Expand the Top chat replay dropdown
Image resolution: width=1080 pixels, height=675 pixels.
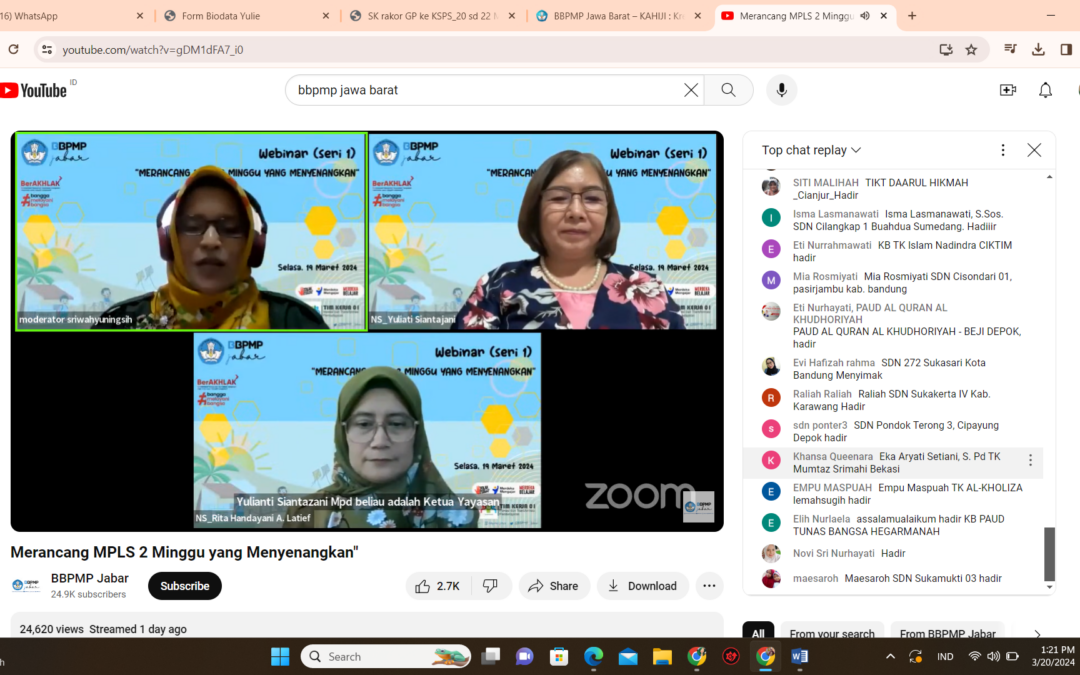[x=811, y=150]
